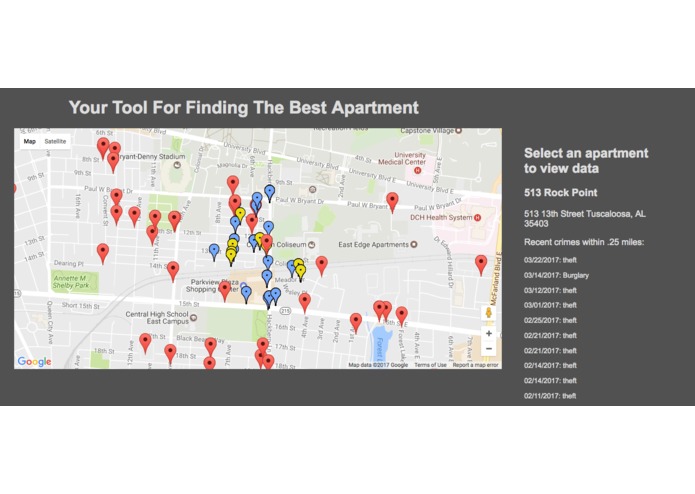The height and width of the screenshot is (494, 695).
Task: Click the 03/22/2017: theft entry
Action: pos(550,260)
